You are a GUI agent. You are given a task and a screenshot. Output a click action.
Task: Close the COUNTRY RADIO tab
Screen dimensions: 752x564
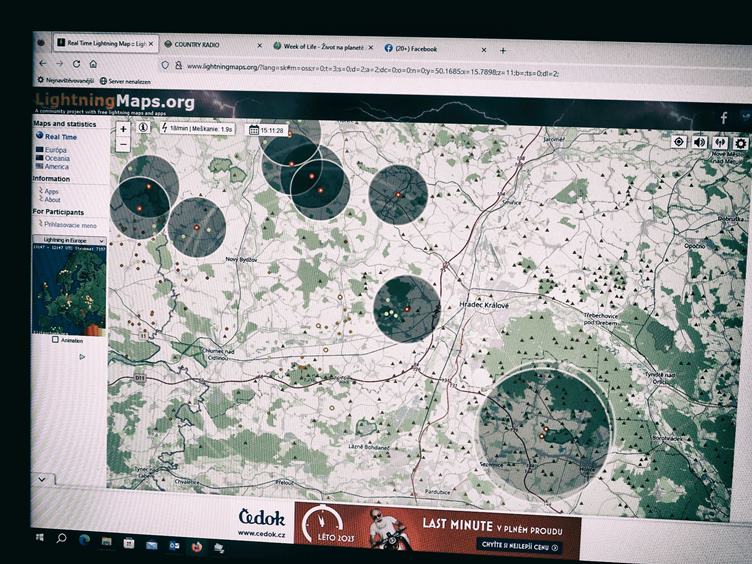point(259,46)
